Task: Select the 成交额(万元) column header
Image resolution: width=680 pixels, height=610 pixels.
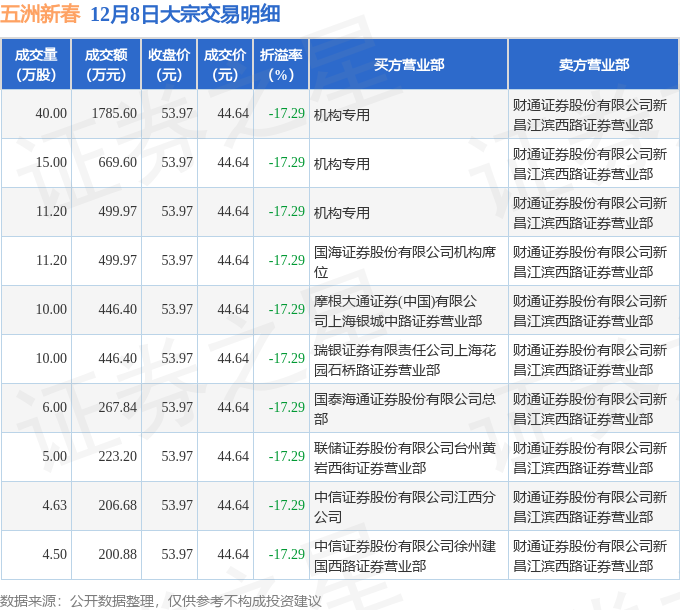Action: pos(105,65)
